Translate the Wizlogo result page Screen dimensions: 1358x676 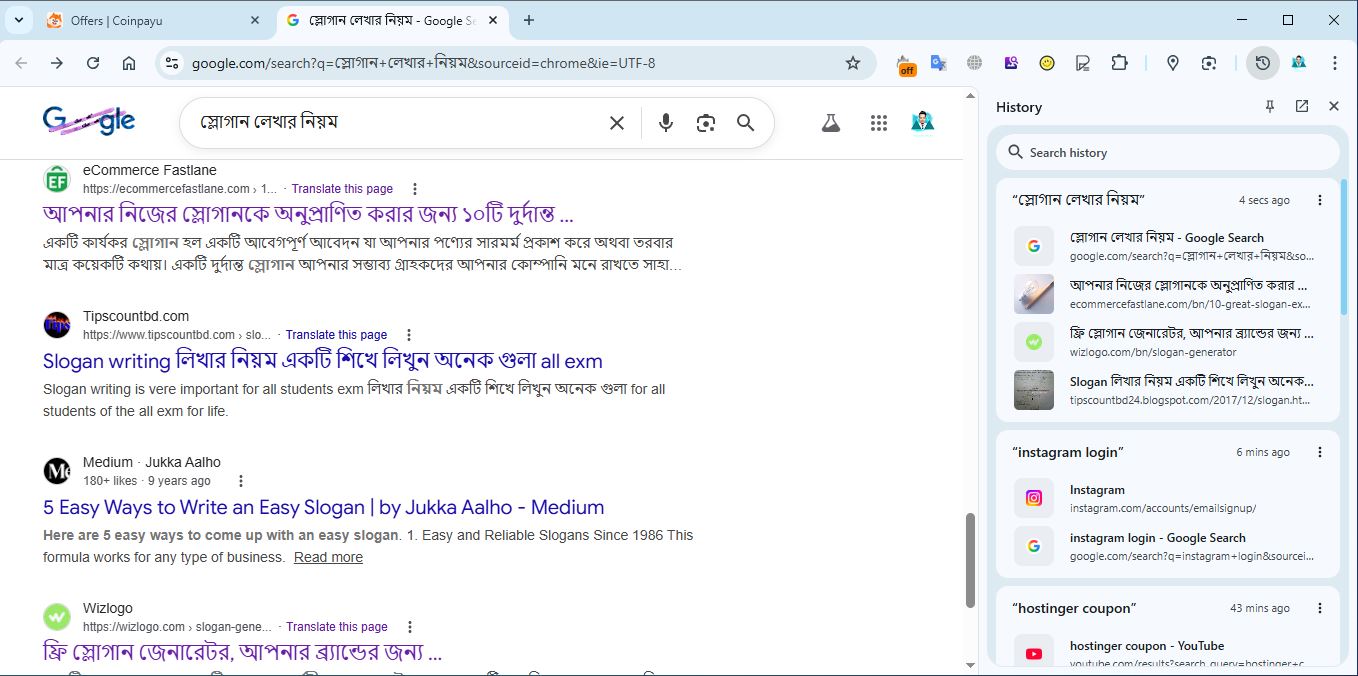[337, 627]
